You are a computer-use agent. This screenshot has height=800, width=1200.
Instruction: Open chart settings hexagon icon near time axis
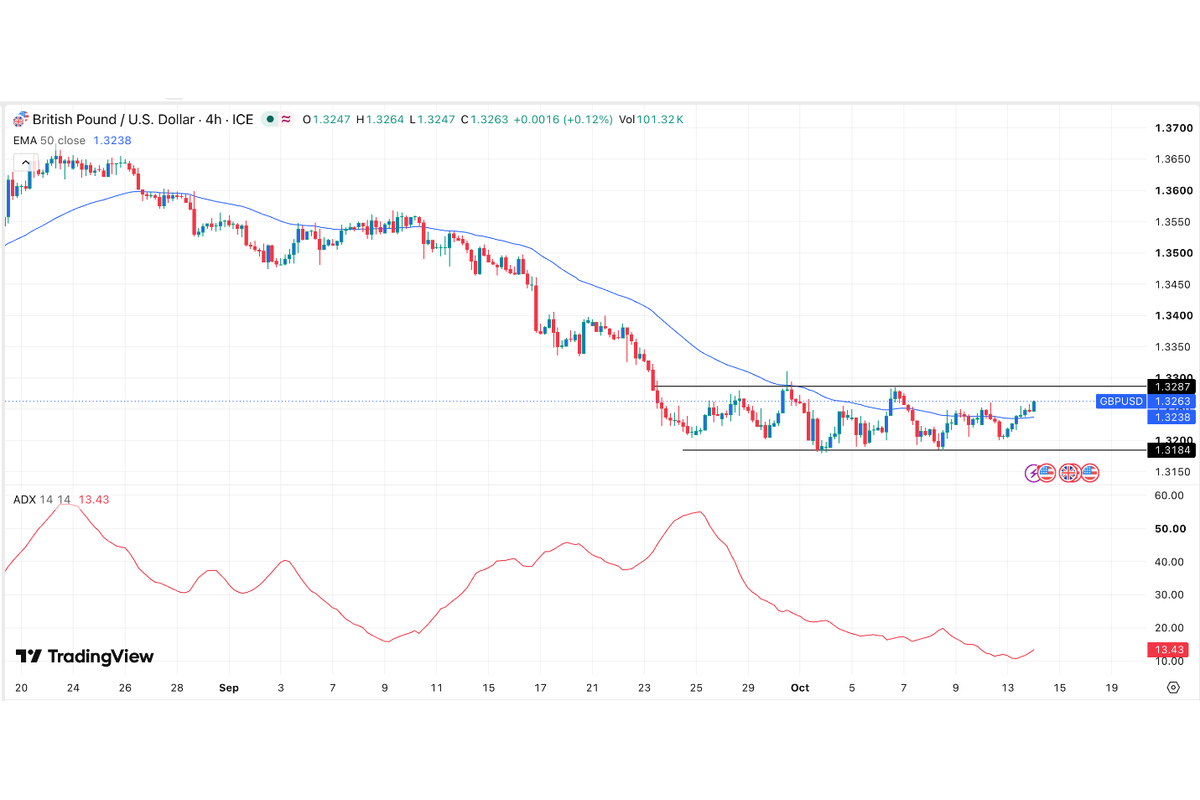(1173, 688)
